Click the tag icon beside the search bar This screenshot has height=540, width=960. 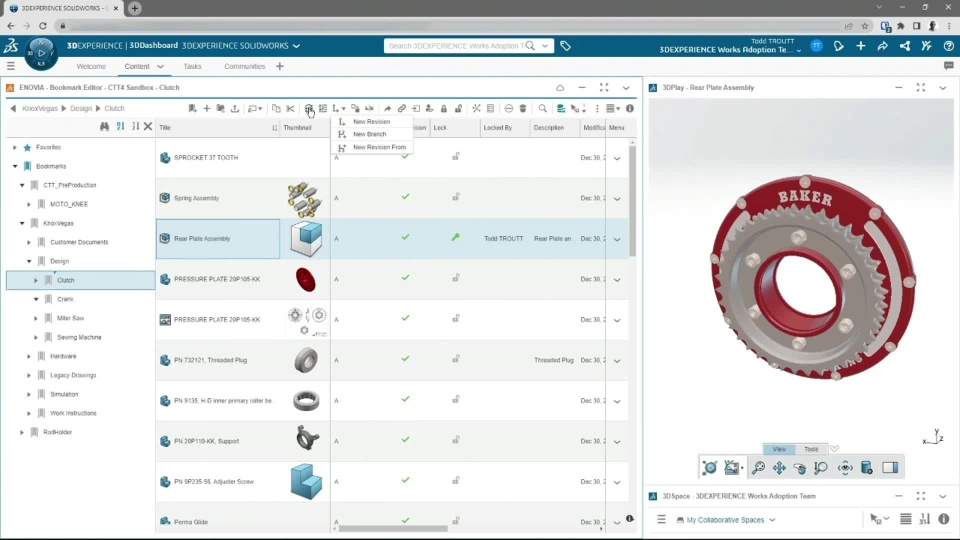[x=565, y=46]
